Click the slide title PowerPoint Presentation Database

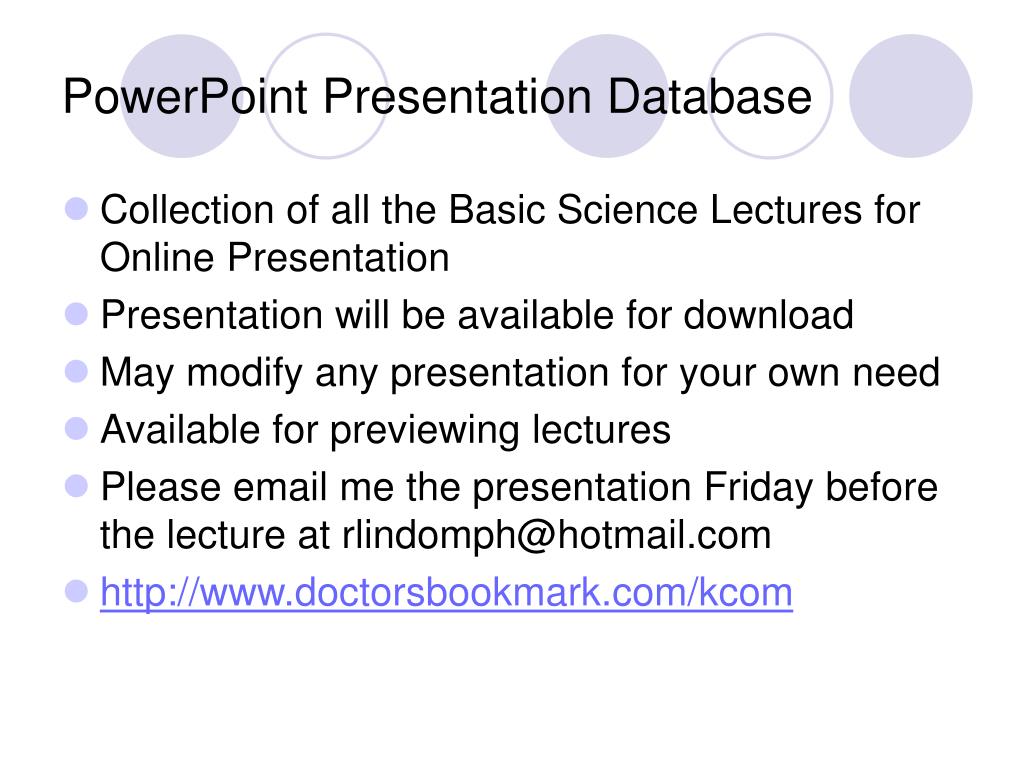[x=437, y=98]
